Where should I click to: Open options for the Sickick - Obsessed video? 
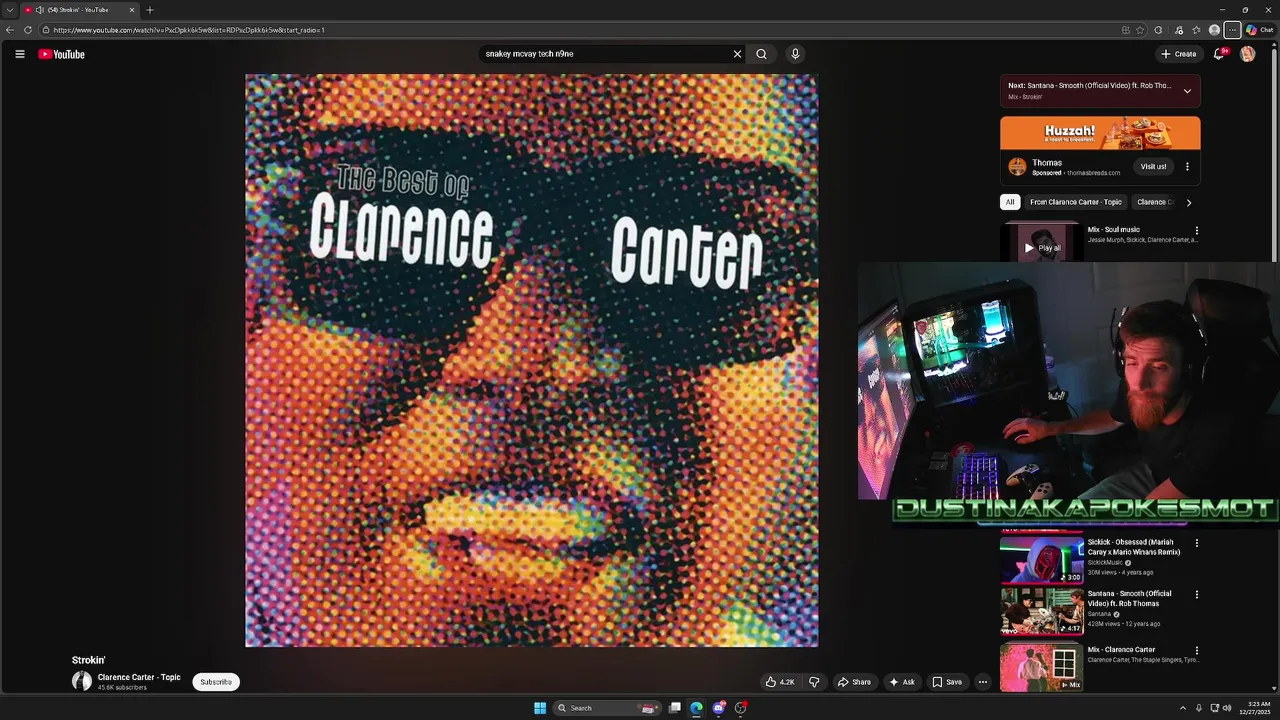1196,543
